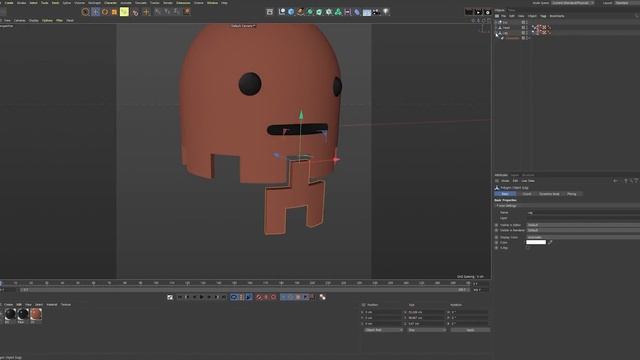
Task: Click the red Autokeying icon
Action: click(x=266, y=297)
